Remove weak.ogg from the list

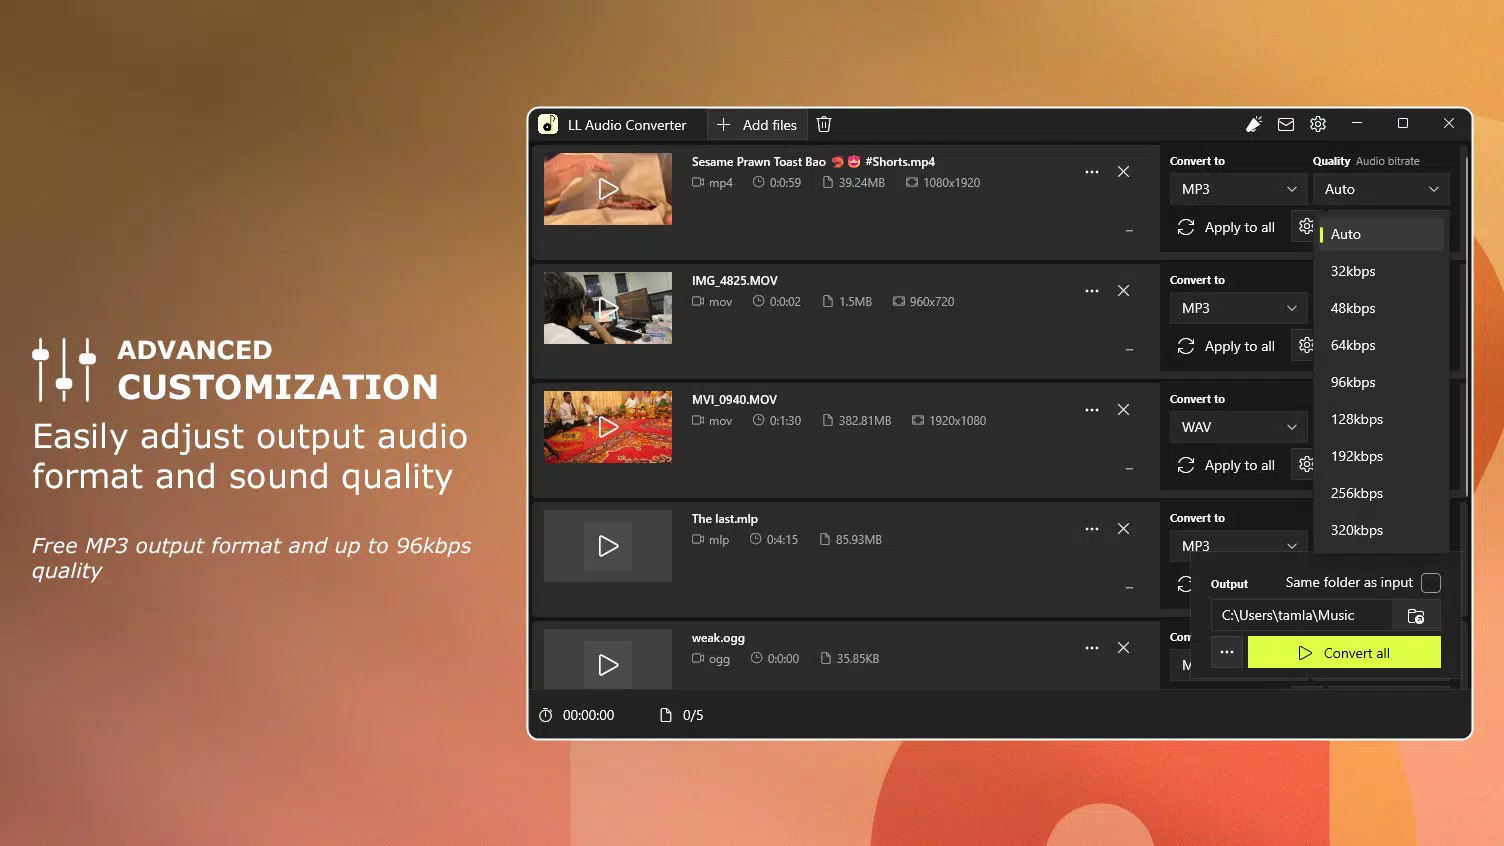click(1124, 648)
